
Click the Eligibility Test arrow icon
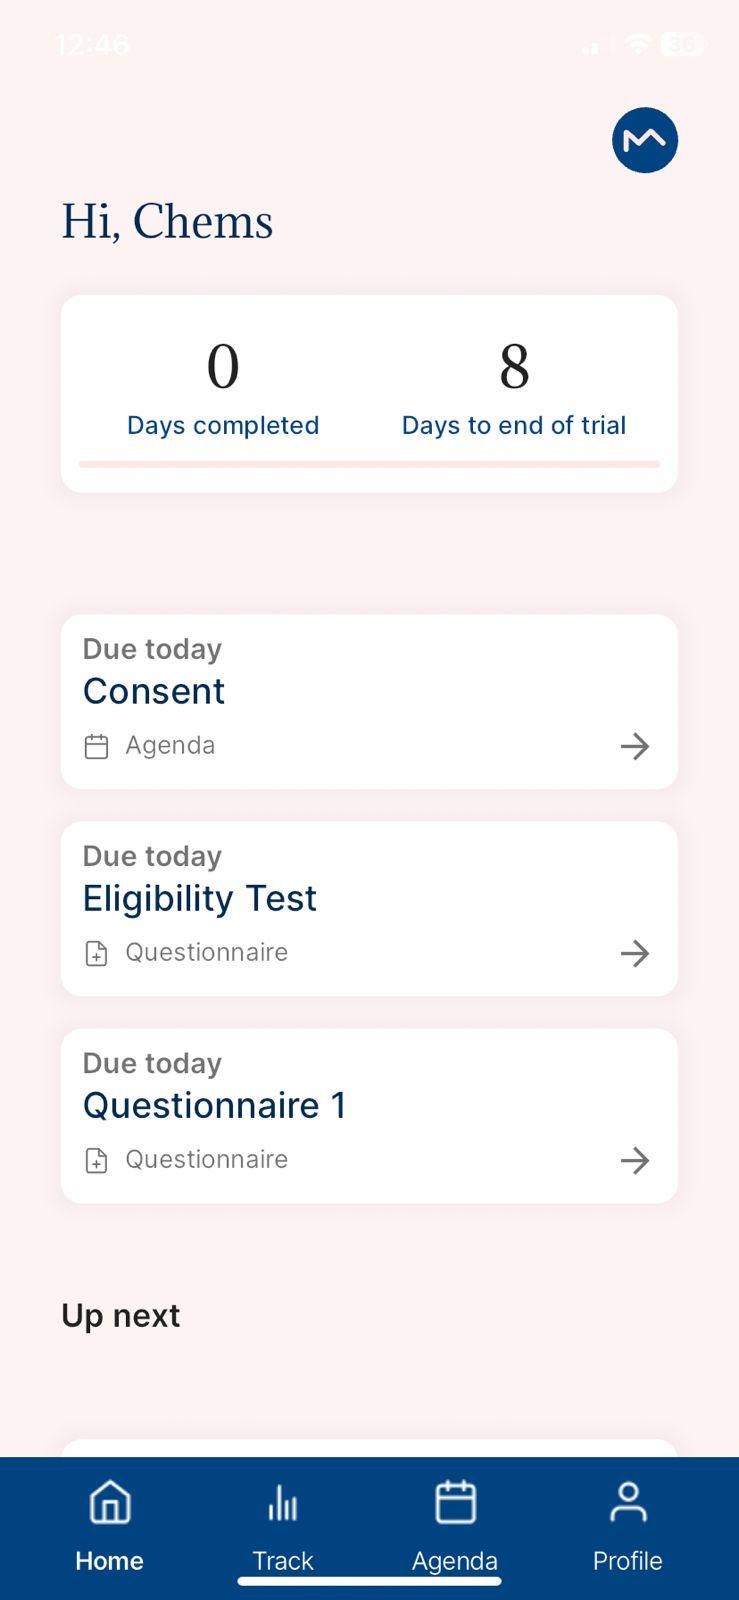[x=635, y=953]
